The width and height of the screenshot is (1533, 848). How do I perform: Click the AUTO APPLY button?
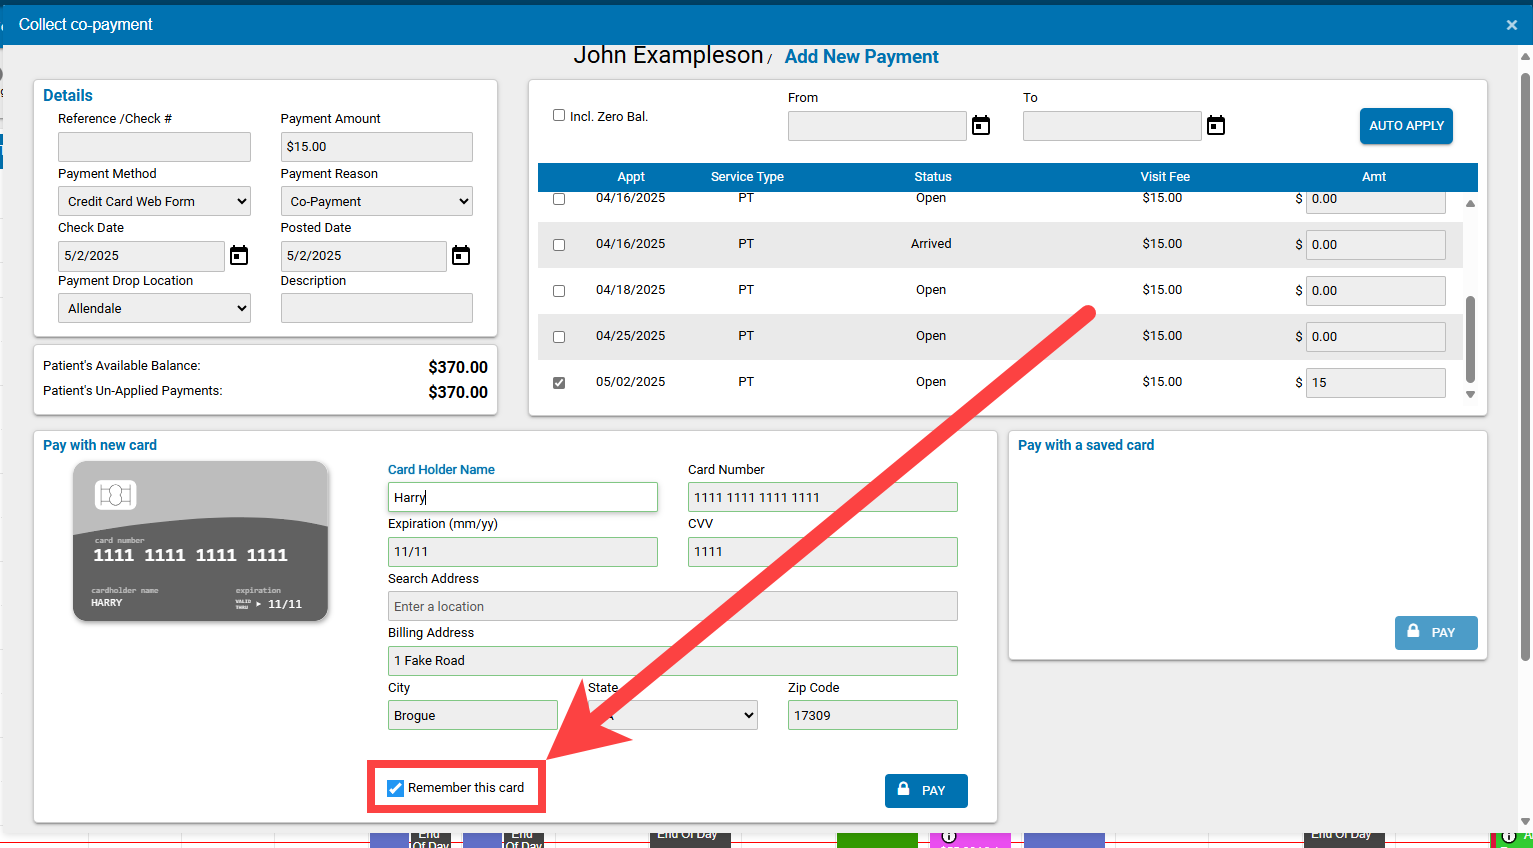pyautogui.click(x=1406, y=126)
